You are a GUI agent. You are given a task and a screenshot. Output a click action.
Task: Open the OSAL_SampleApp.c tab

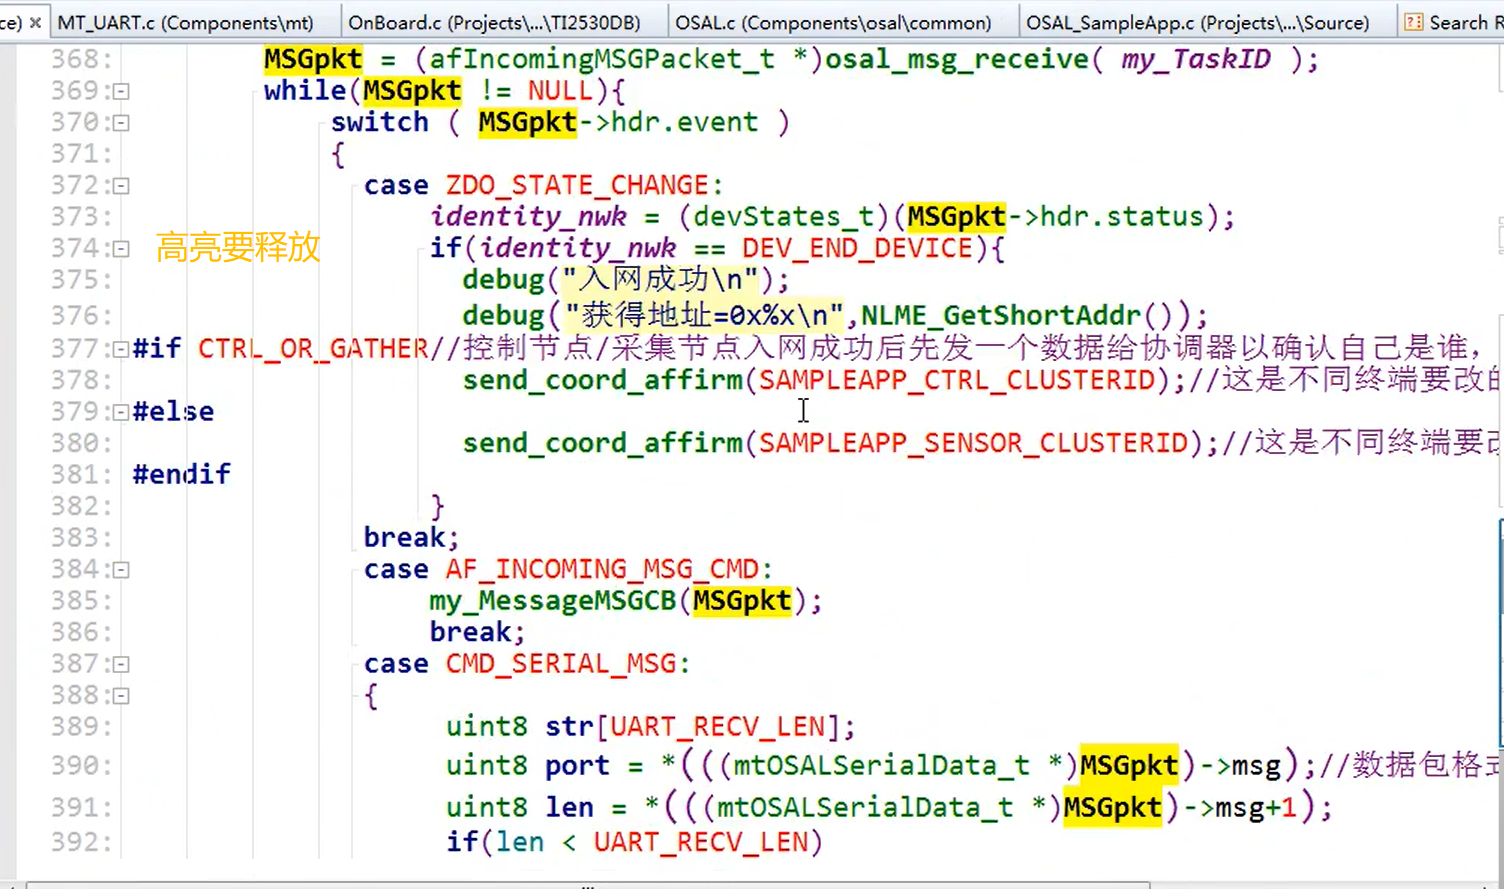1197,22
